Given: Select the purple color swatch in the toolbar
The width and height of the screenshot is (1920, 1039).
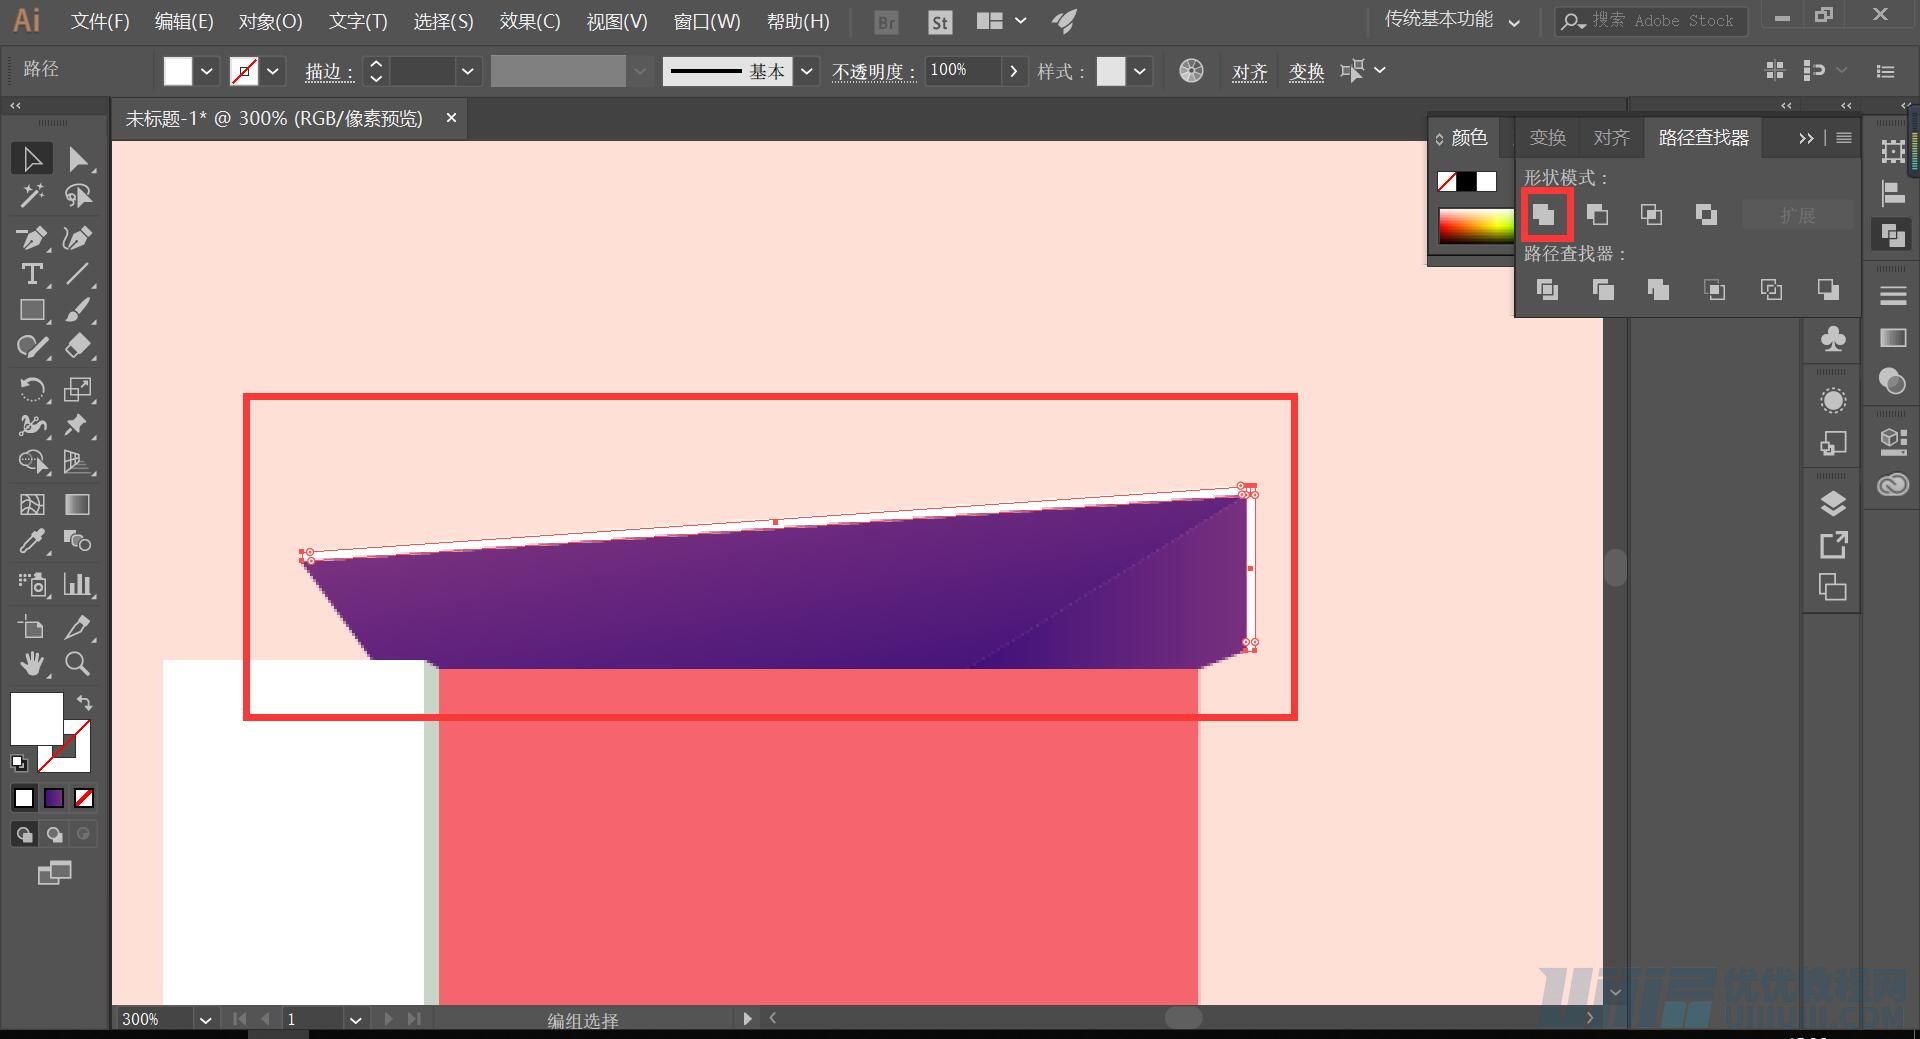Looking at the screenshot, I should coord(53,797).
